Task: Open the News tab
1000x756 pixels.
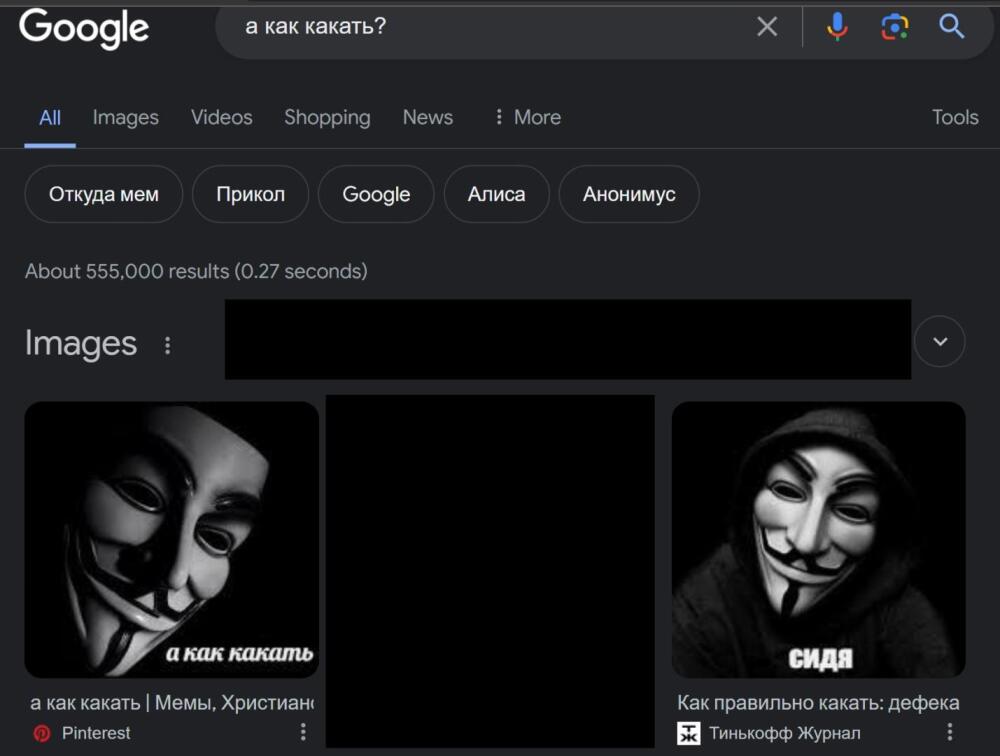Action: 428,117
